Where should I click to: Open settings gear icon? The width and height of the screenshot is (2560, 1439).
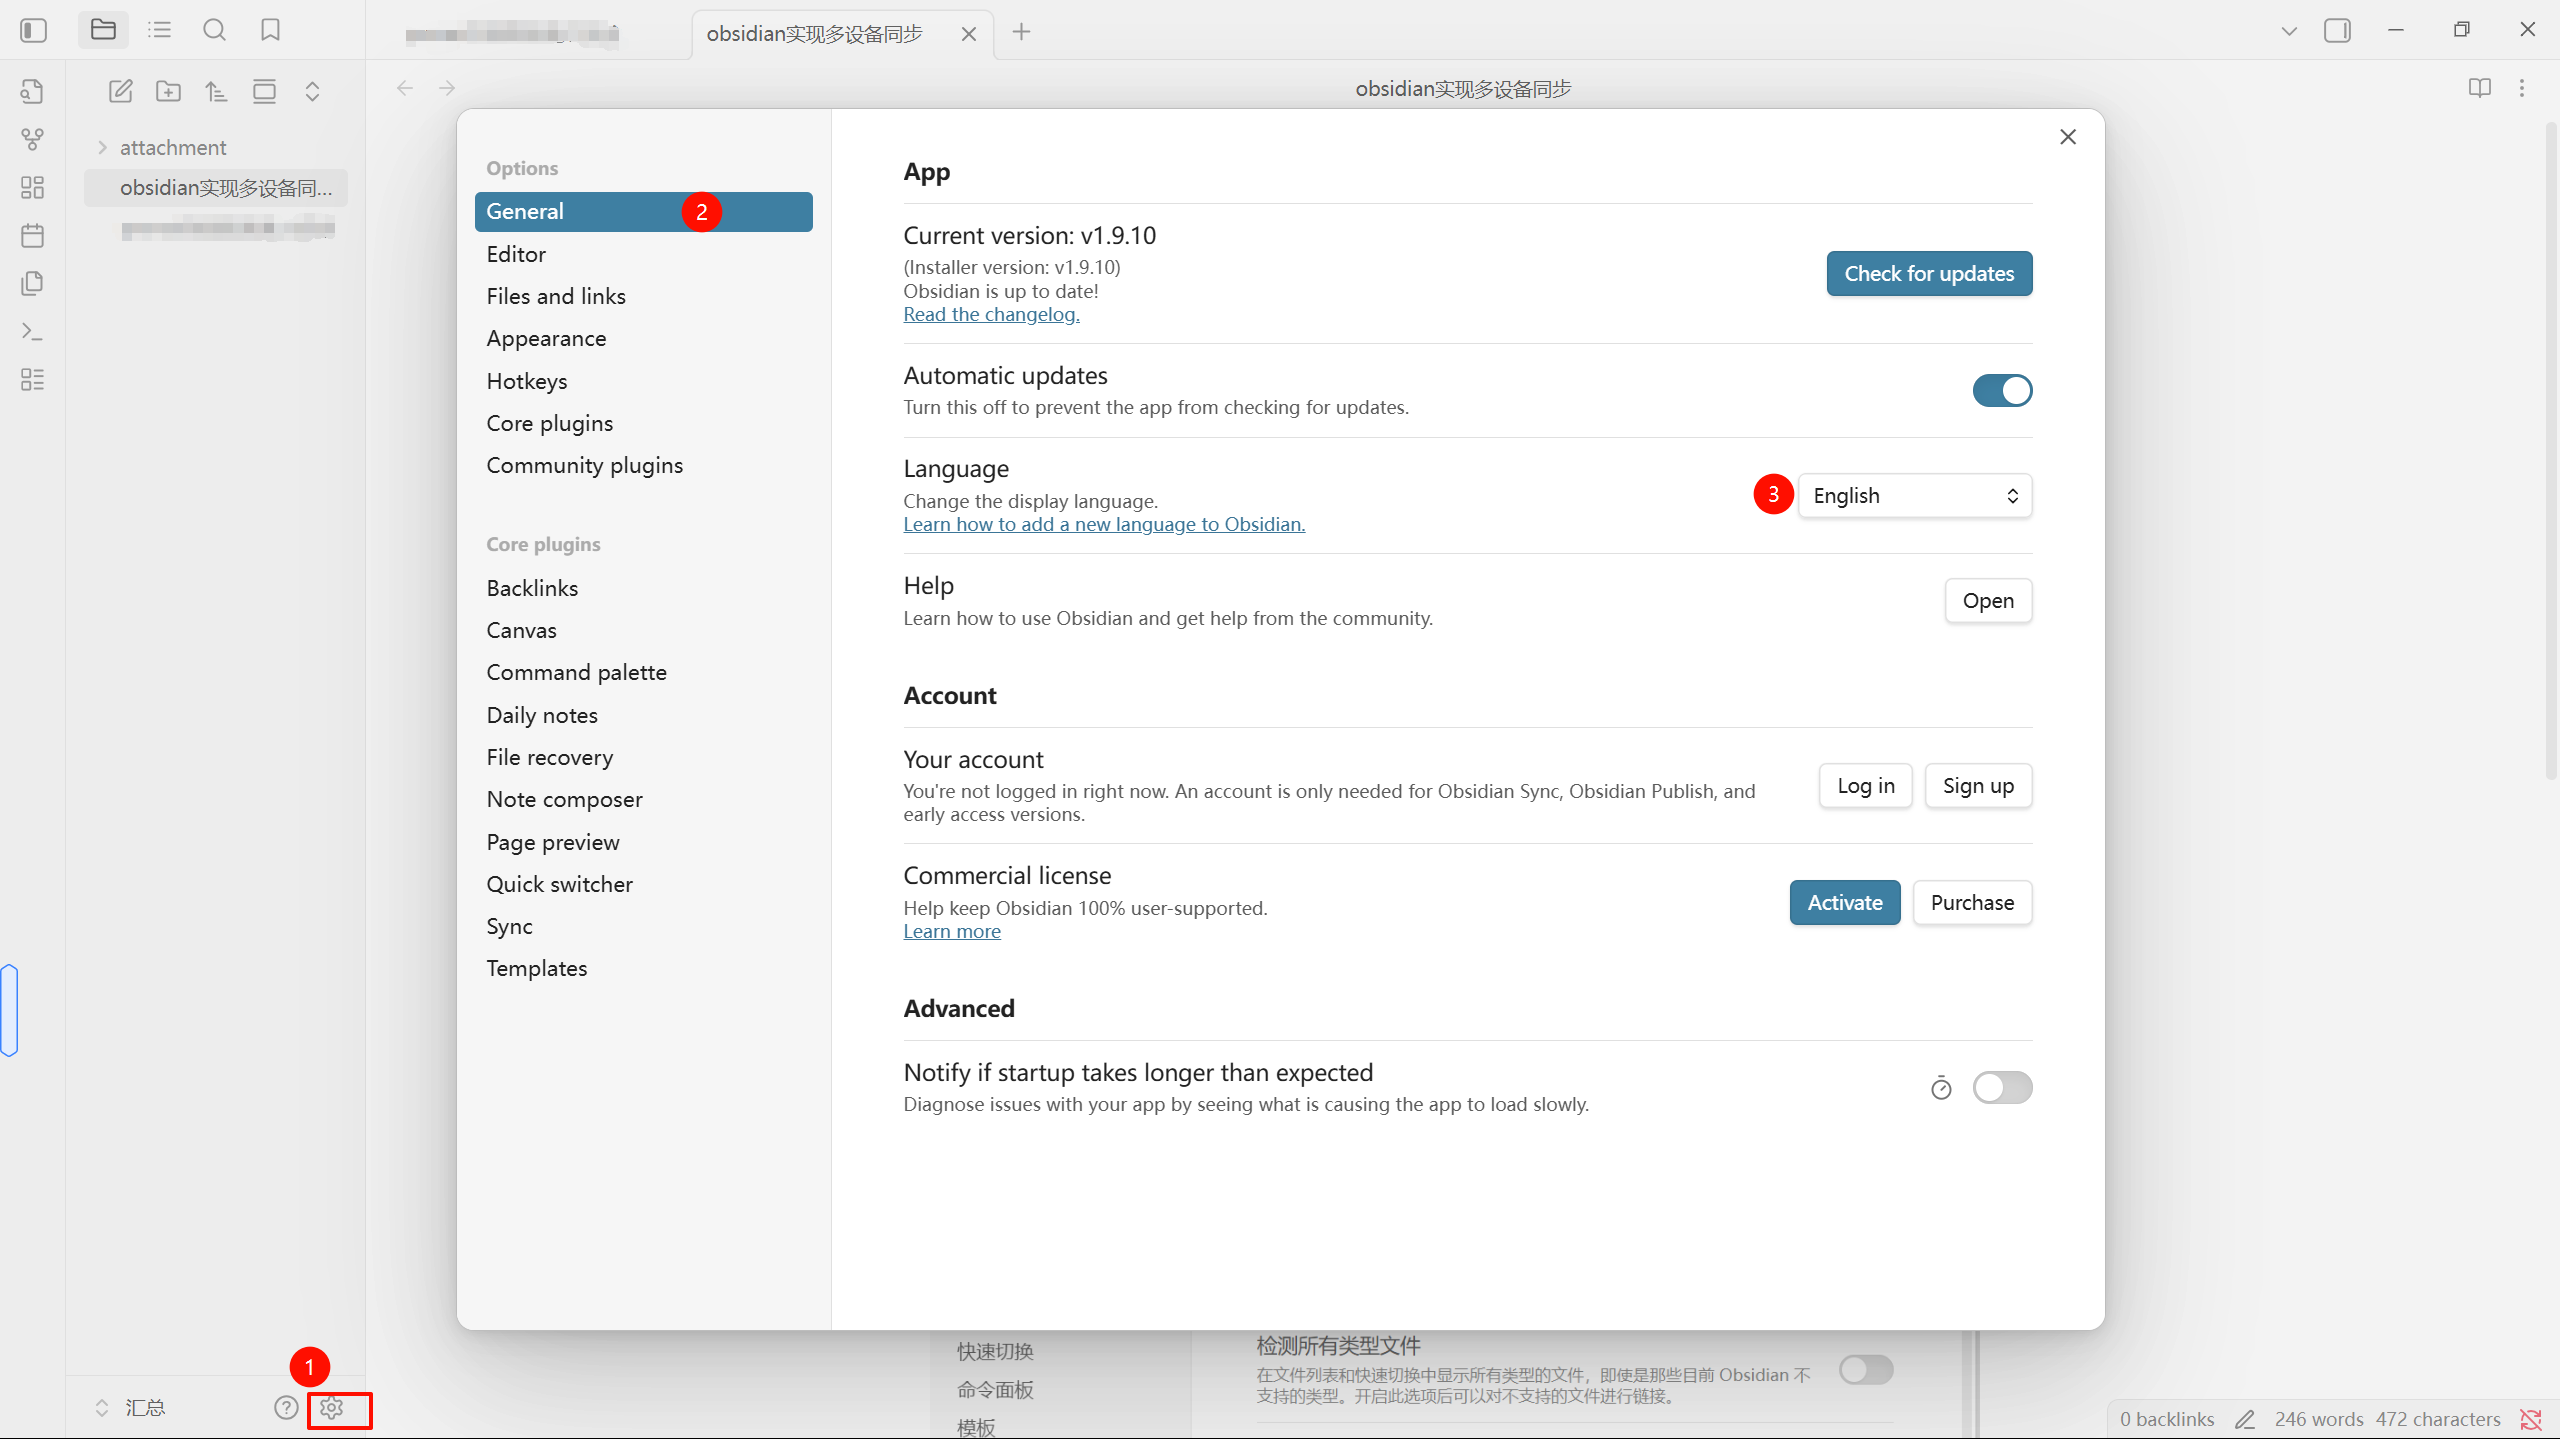click(332, 1408)
